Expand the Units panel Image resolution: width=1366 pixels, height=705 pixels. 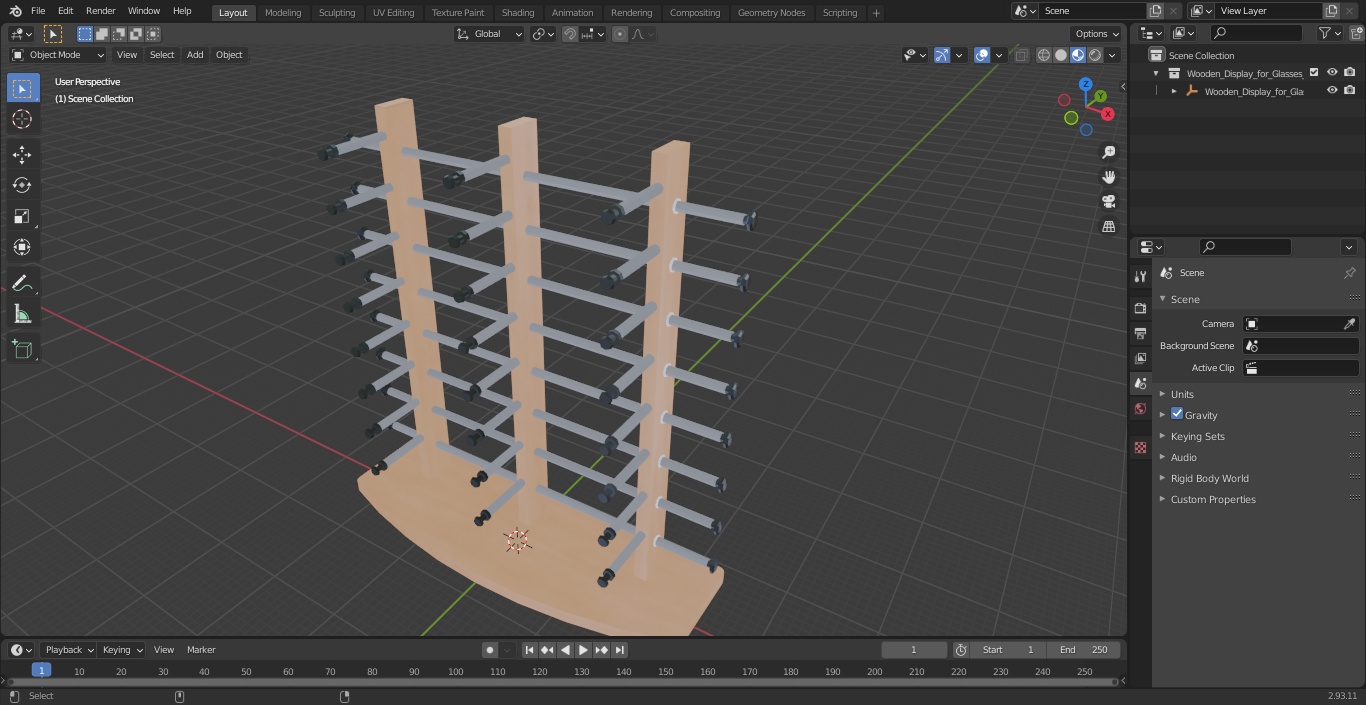click(1182, 394)
